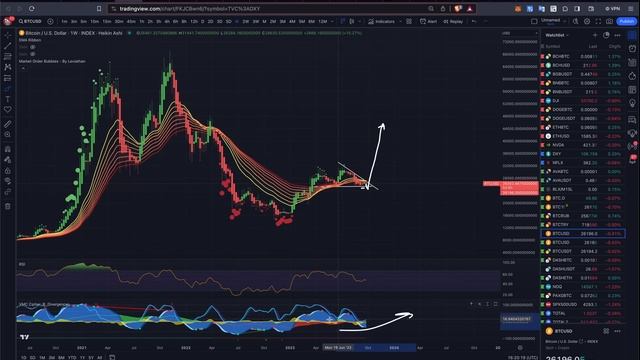
Task: Select the DXY watchlist row
Action: point(583,154)
